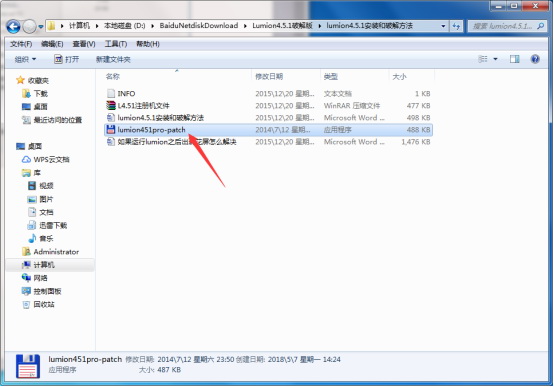The width and height of the screenshot is (554, 387).
Task: Open 回收站 in navigation pane
Action: point(44,305)
